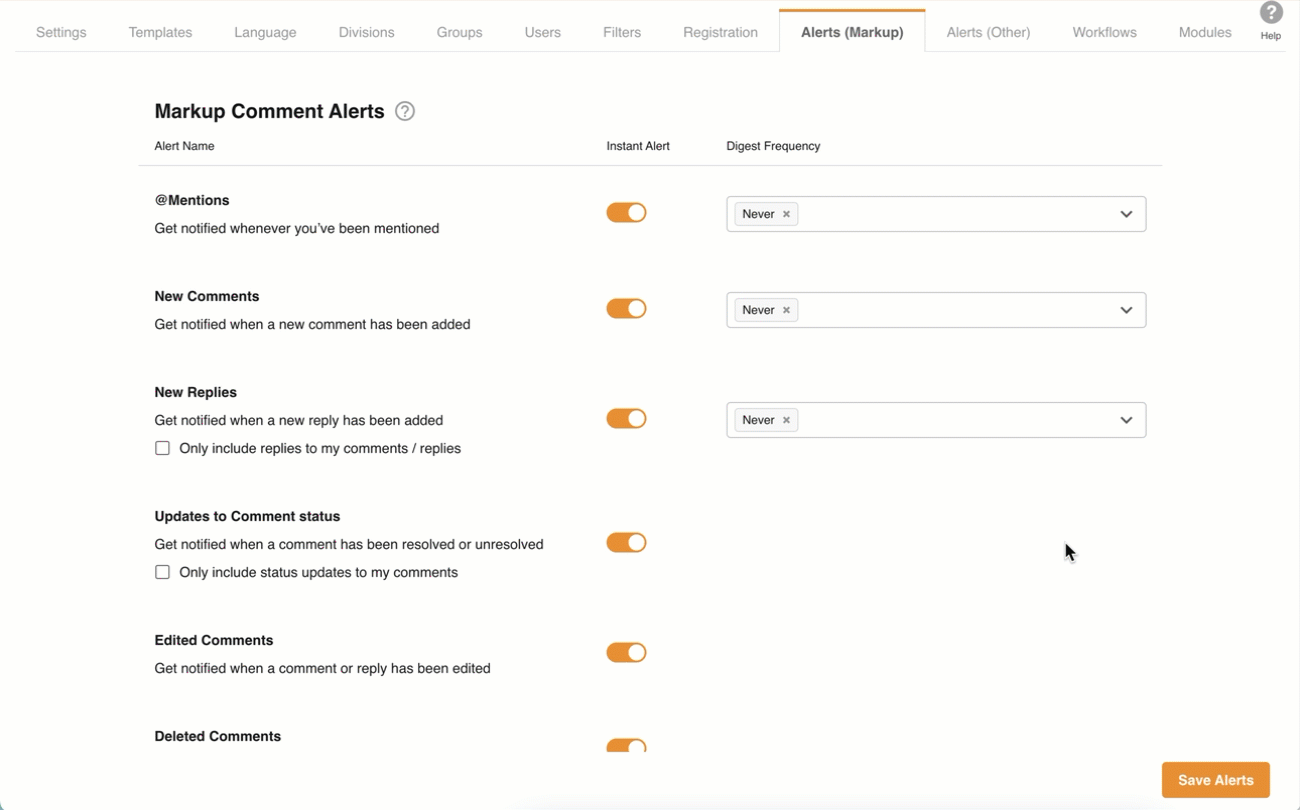The height and width of the screenshot is (810, 1300).
Task: Open New Comments digest frequency dropdown arrow
Action: (1126, 310)
